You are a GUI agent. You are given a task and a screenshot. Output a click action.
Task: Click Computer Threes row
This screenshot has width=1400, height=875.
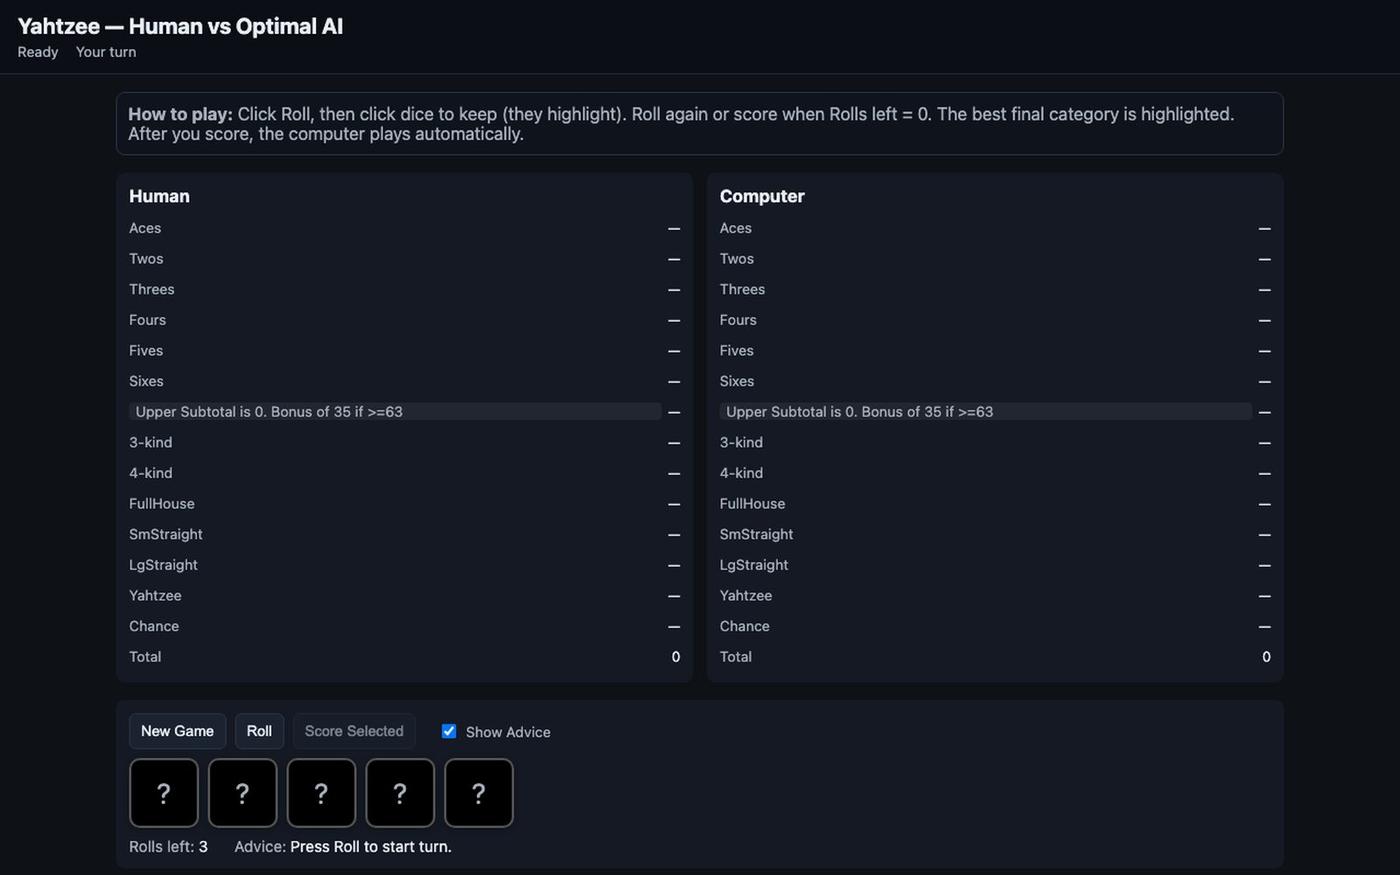click(x=995, y=289)
